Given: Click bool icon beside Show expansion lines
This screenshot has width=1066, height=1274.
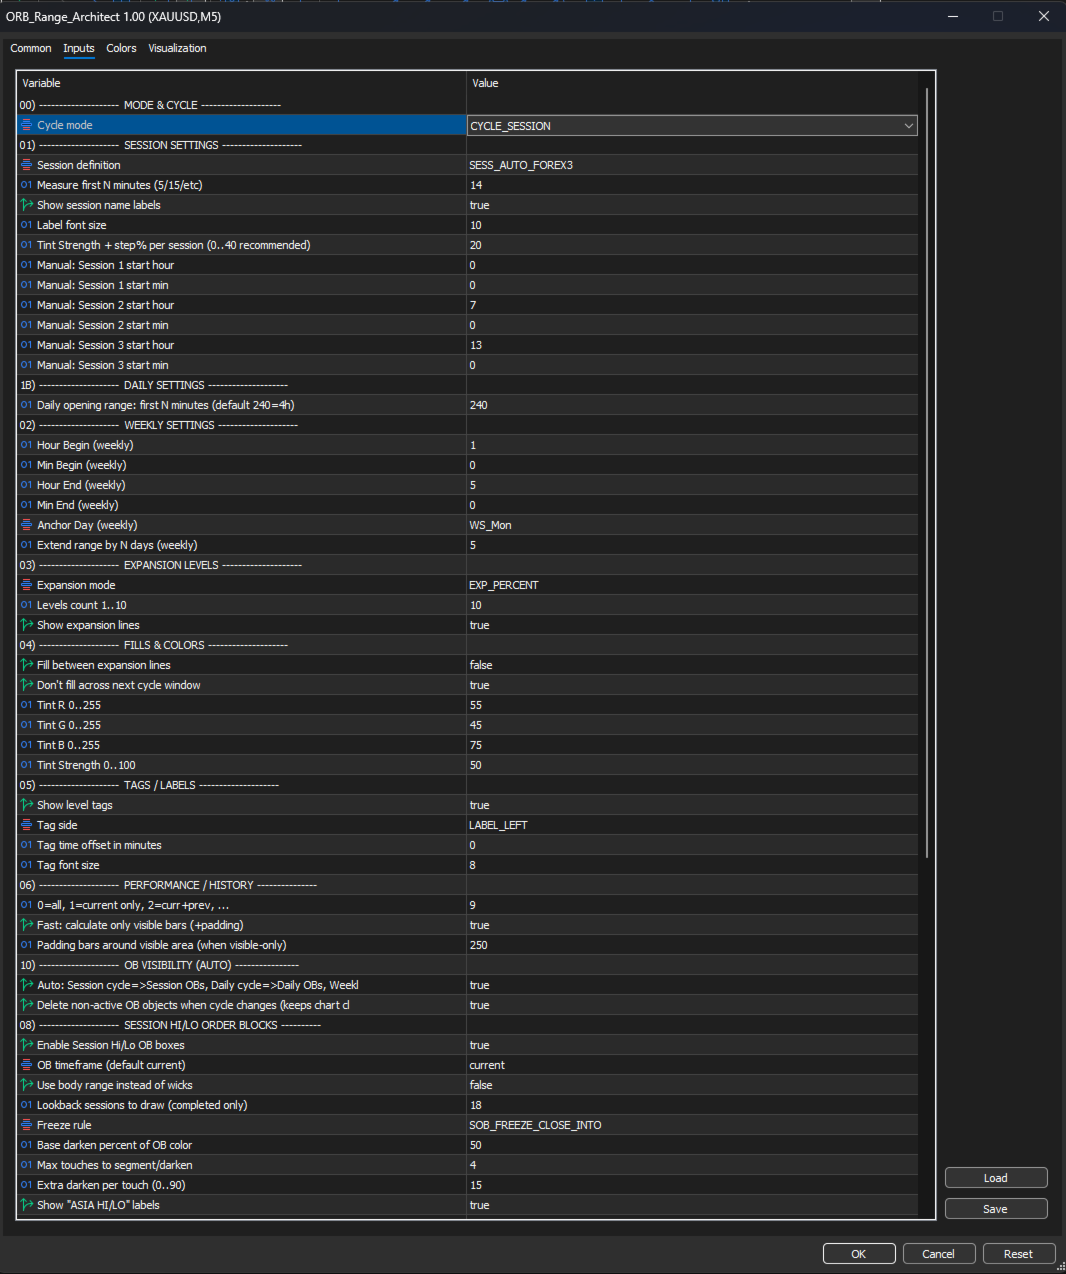Looking at the screenshot, I should pos(27,625).
